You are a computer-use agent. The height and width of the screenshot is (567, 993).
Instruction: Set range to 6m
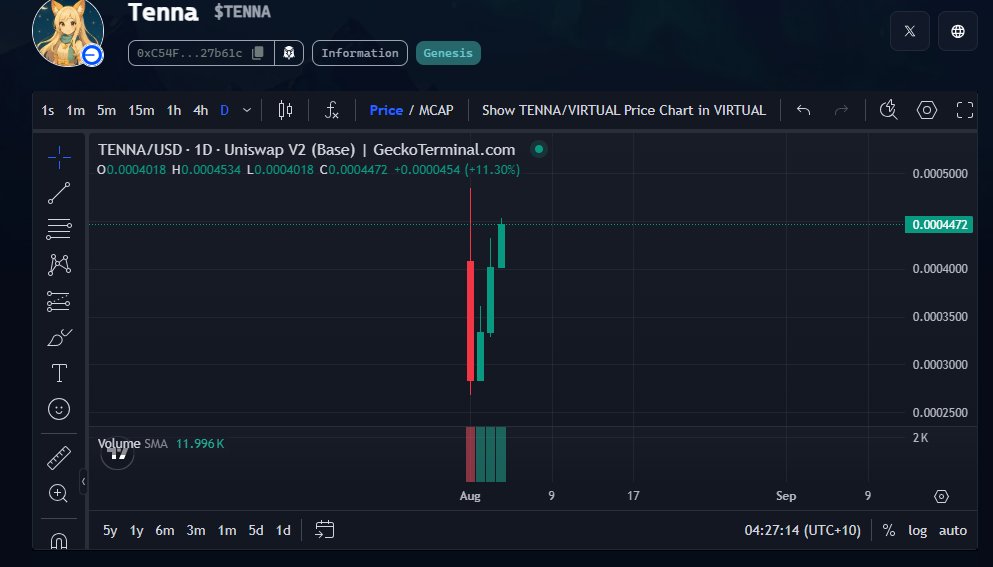pos(165,530)
